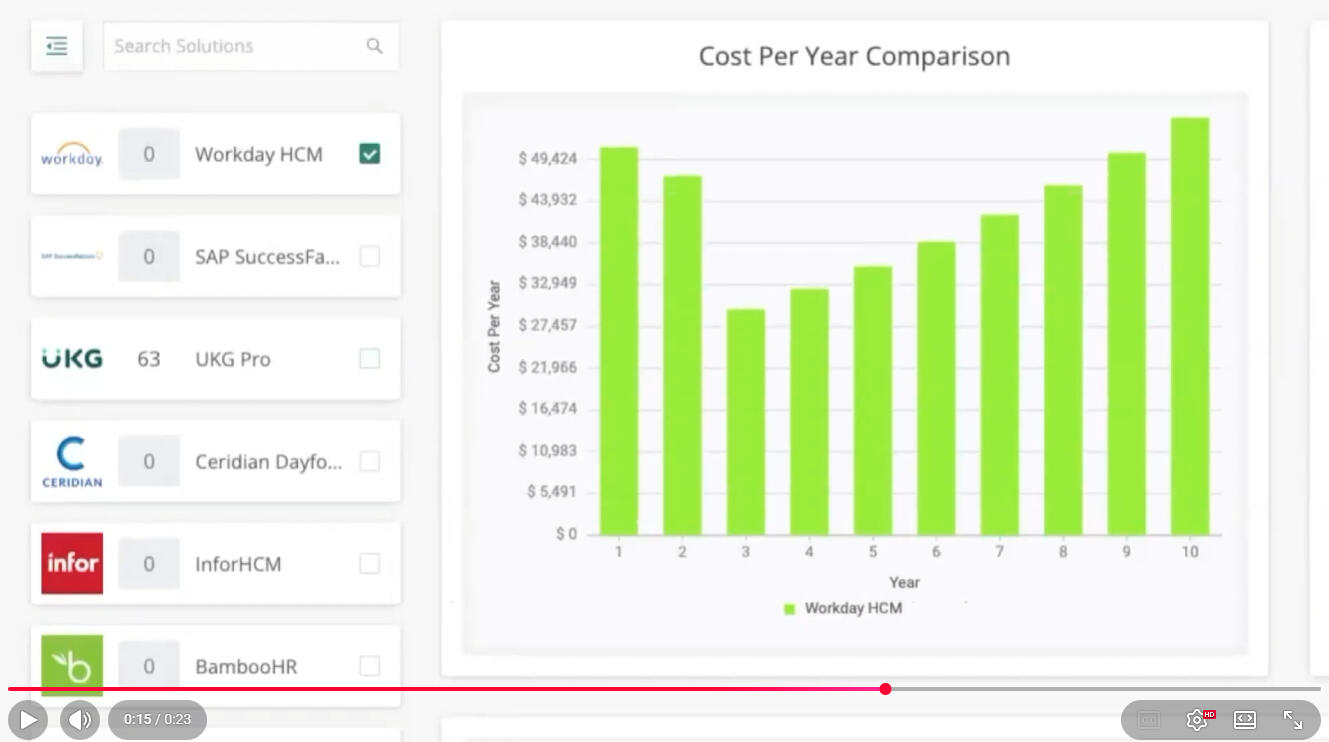
Task: Click the Year 3 bar
Action: click(746, 422)
